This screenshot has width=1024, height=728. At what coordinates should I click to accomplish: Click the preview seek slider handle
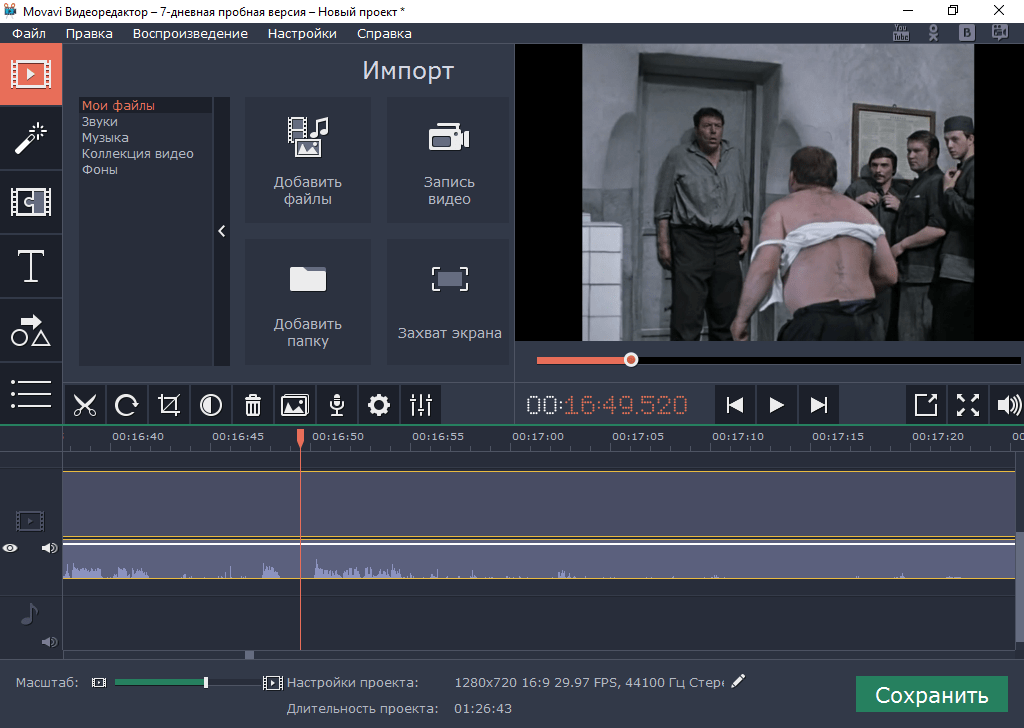pyautogui.click(x=631, y=360)
